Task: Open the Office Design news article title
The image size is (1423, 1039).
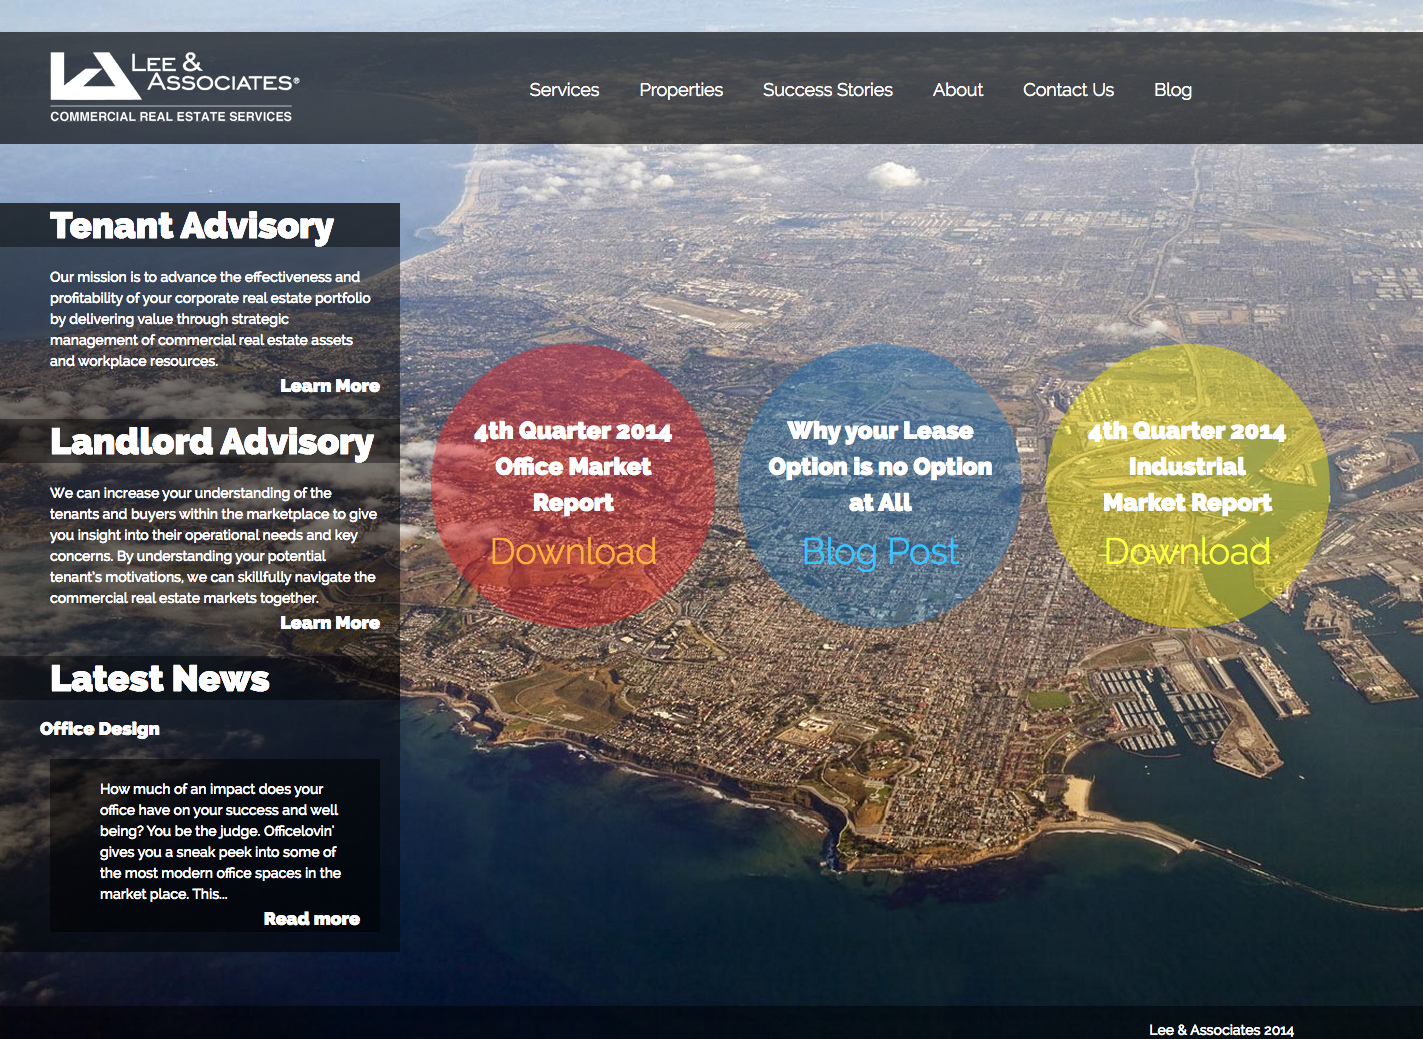Action: click(x=100, y=729)
